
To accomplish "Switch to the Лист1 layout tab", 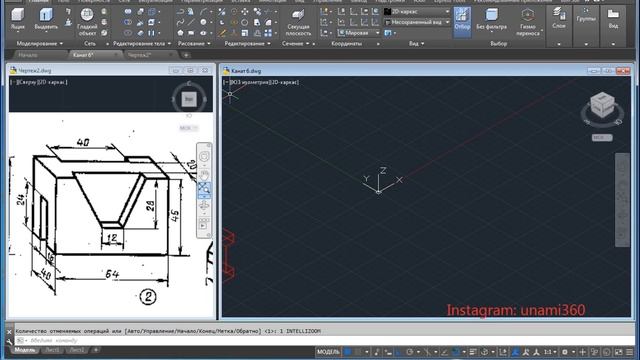I will [x=52, y=350].
